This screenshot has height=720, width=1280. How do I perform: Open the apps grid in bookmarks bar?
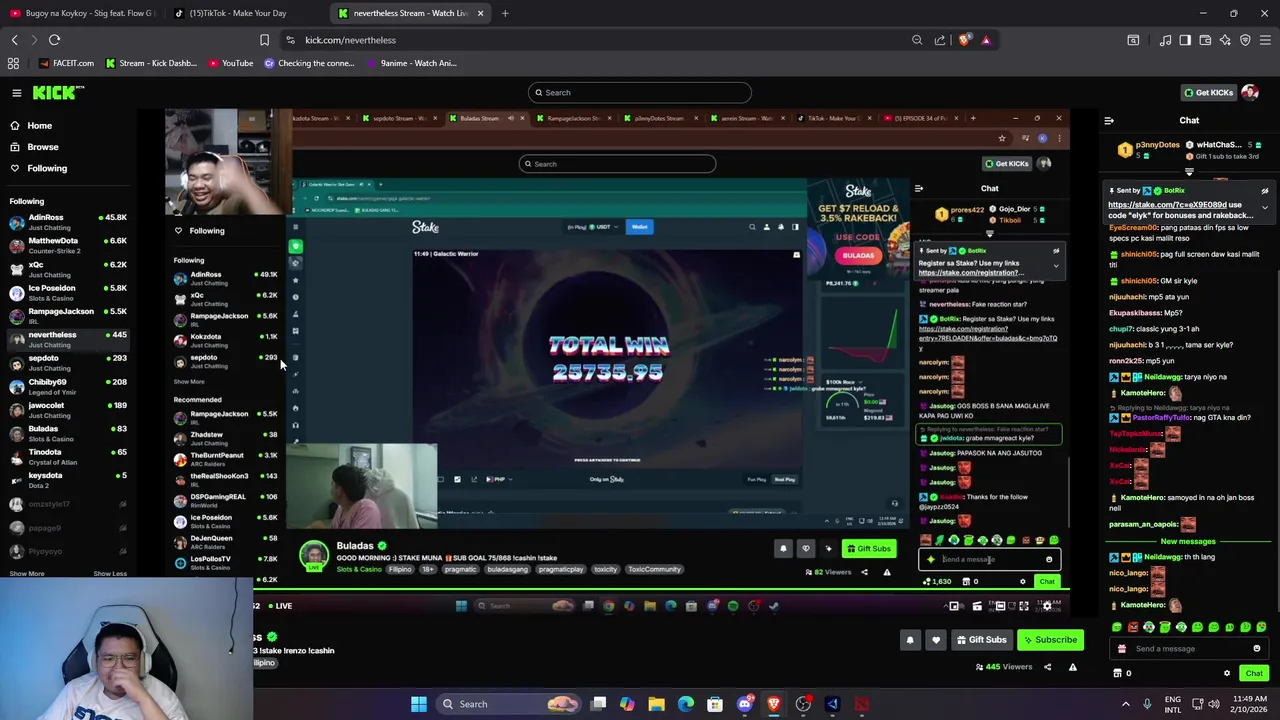13,63
